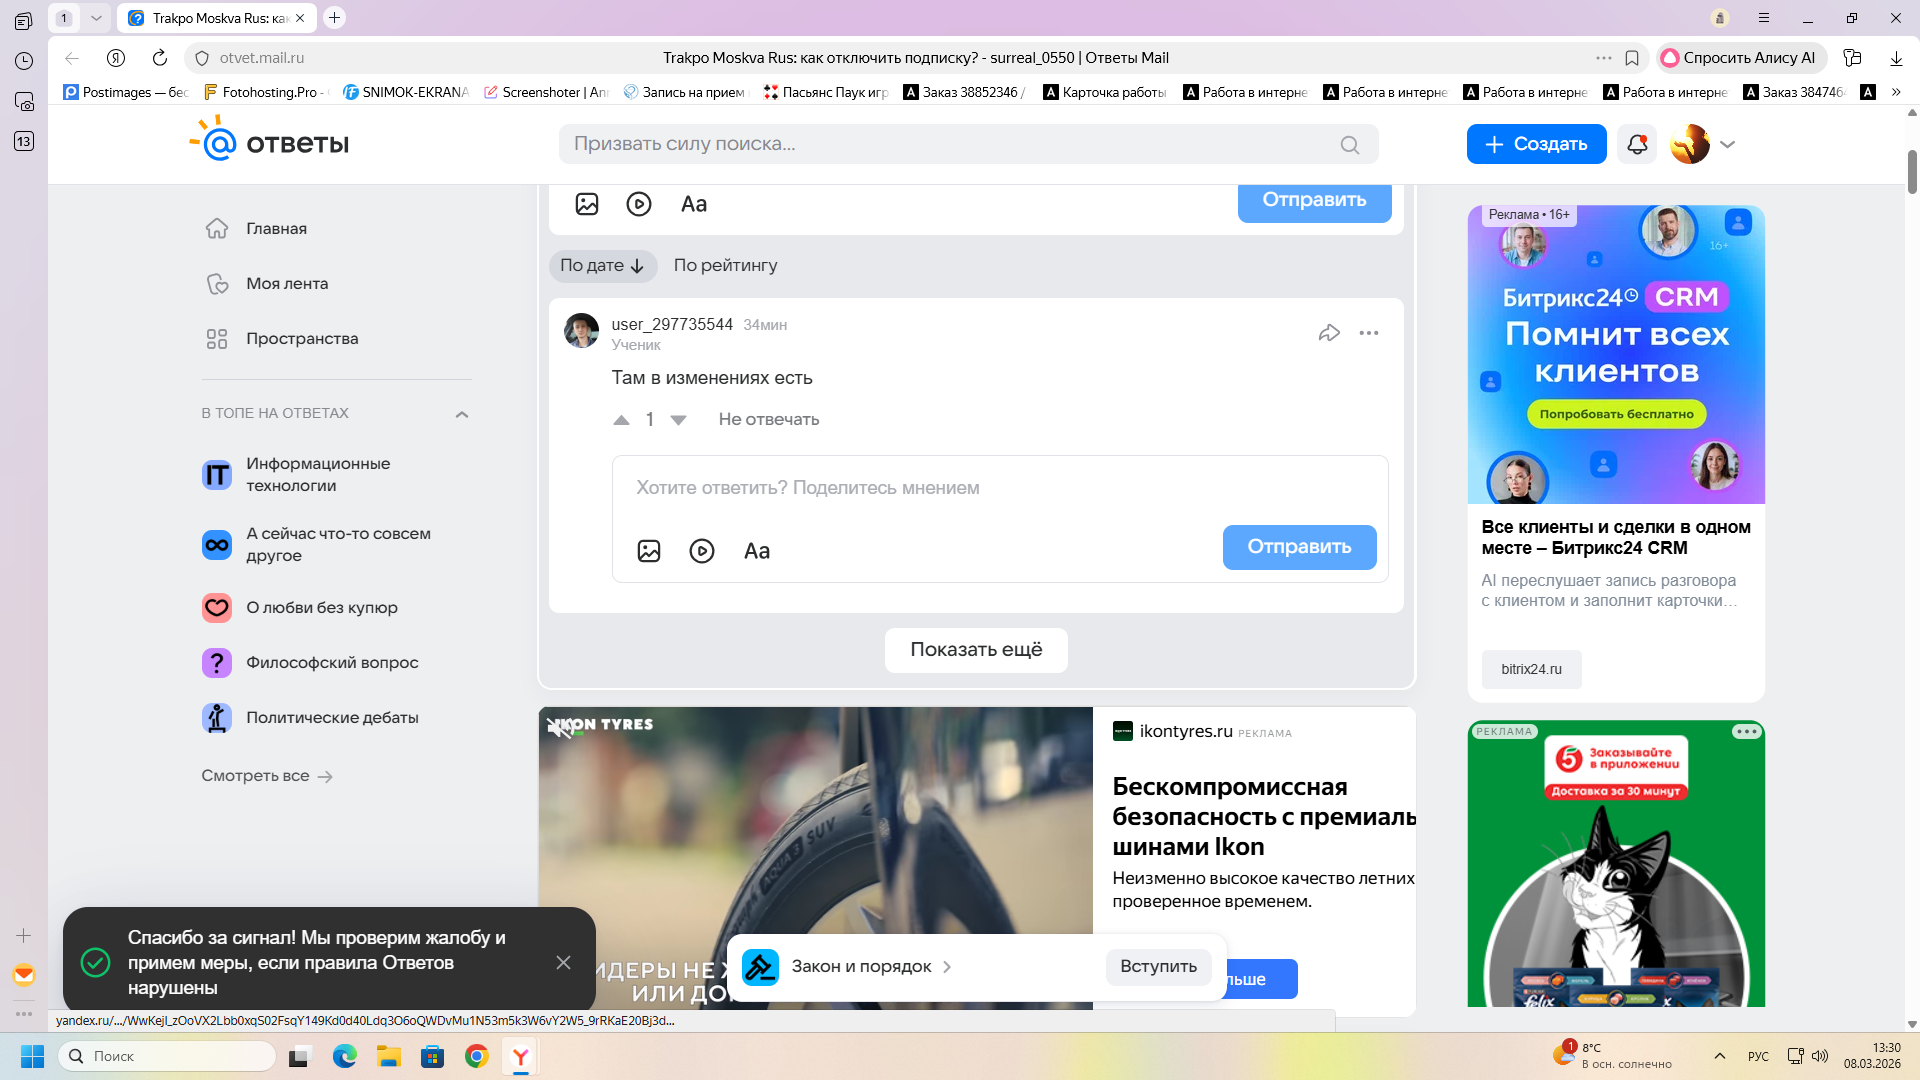Open the 'По дате' sort dropdown
Screen dimensions: 1920x1080
click(602, 266)
